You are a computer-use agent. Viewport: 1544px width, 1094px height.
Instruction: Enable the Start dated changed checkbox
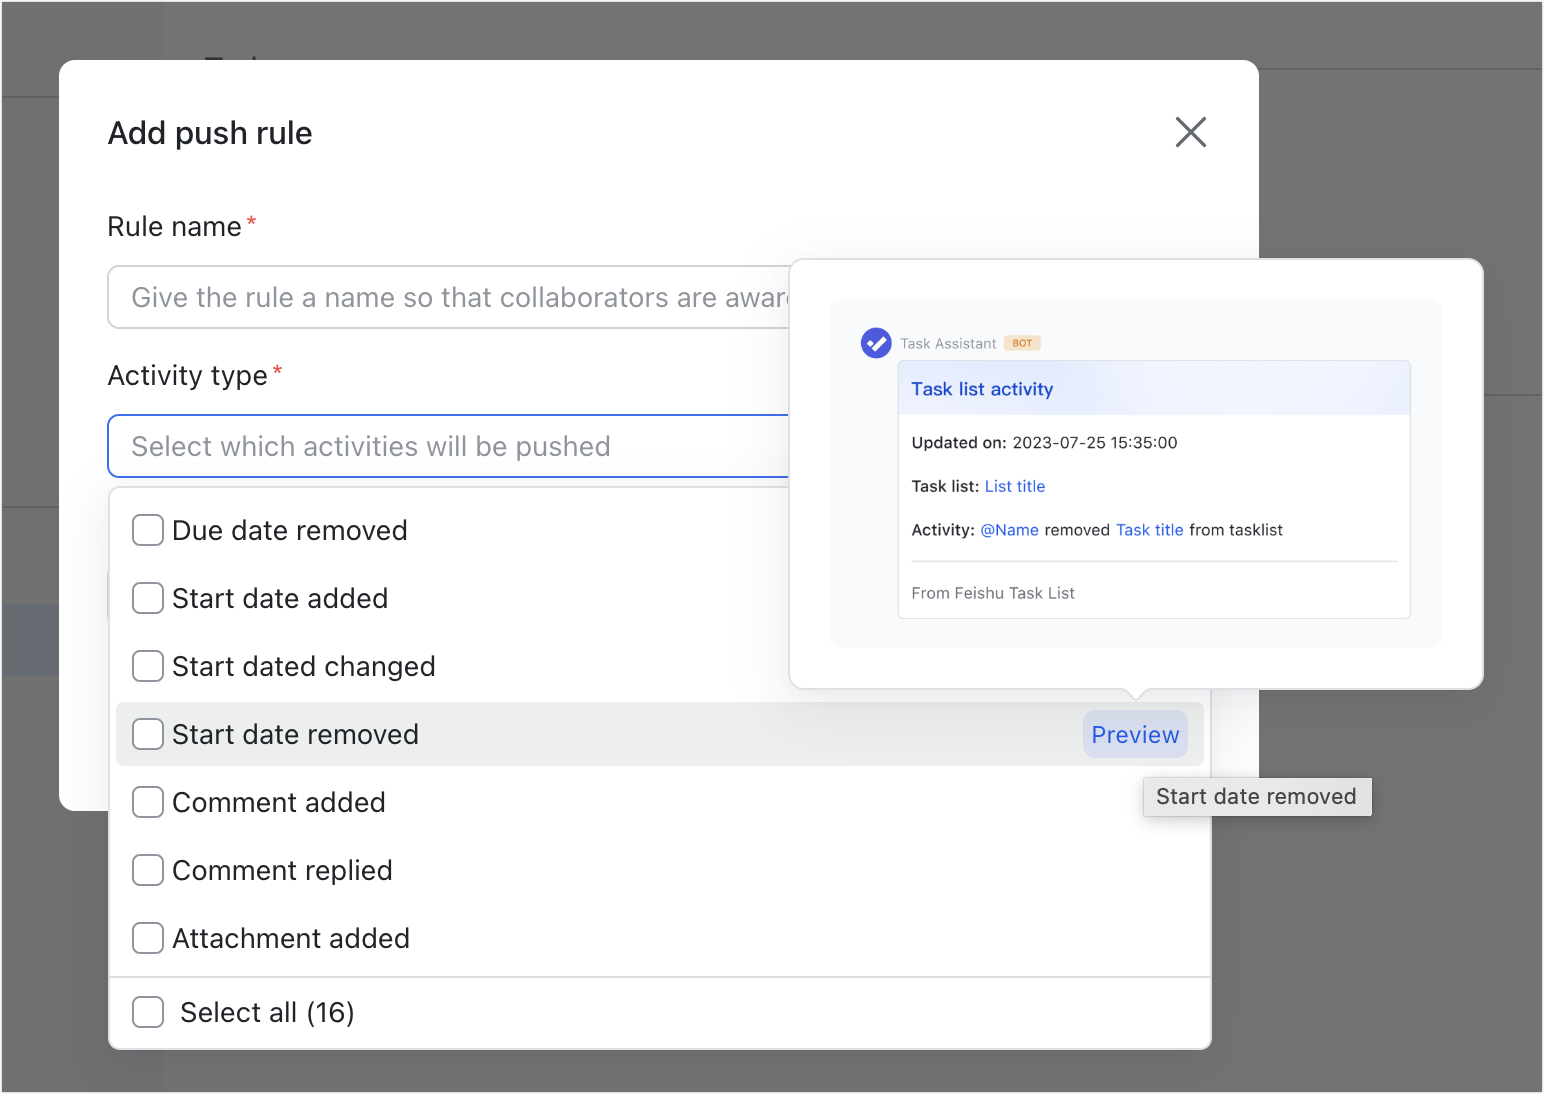click(x=147, y=665)
